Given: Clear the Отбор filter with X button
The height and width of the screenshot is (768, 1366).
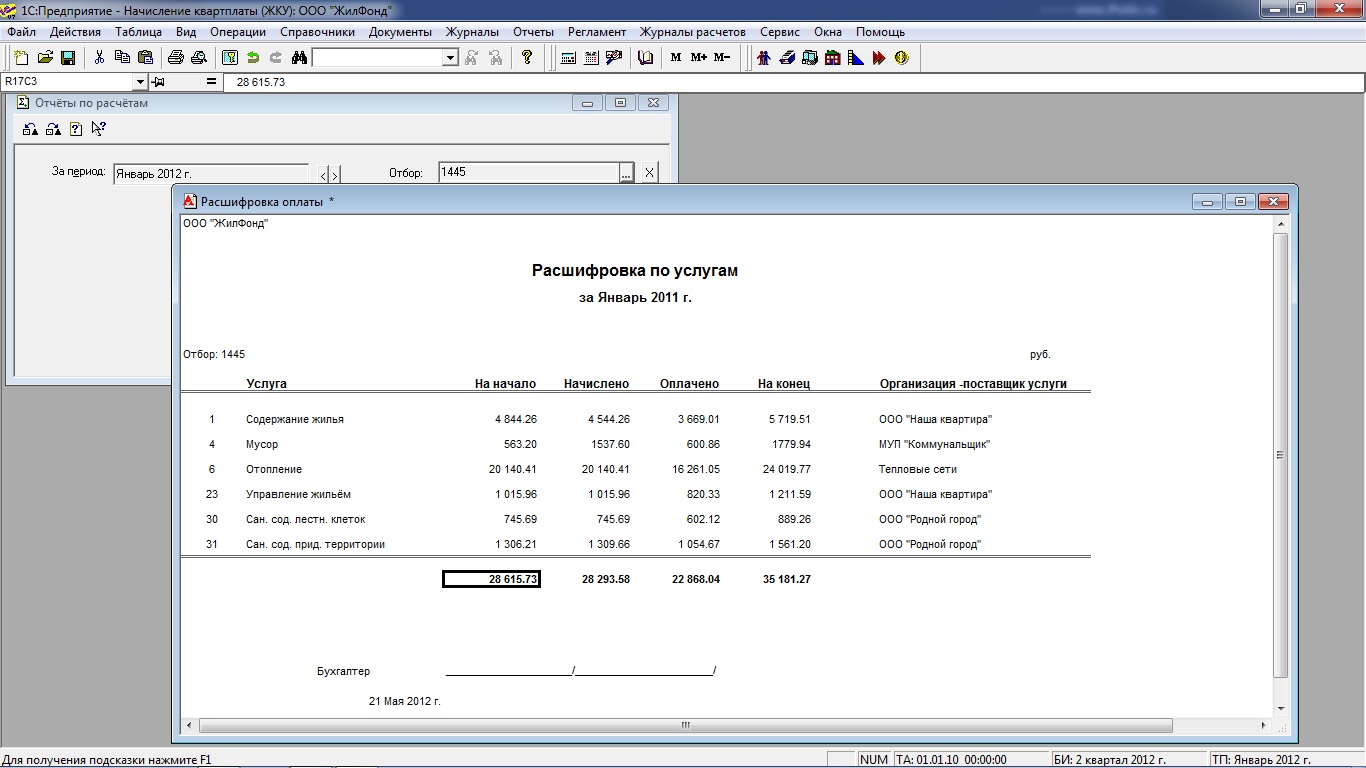Looking at the screenshot, I should pyautogui.click(x=649, y=173).
